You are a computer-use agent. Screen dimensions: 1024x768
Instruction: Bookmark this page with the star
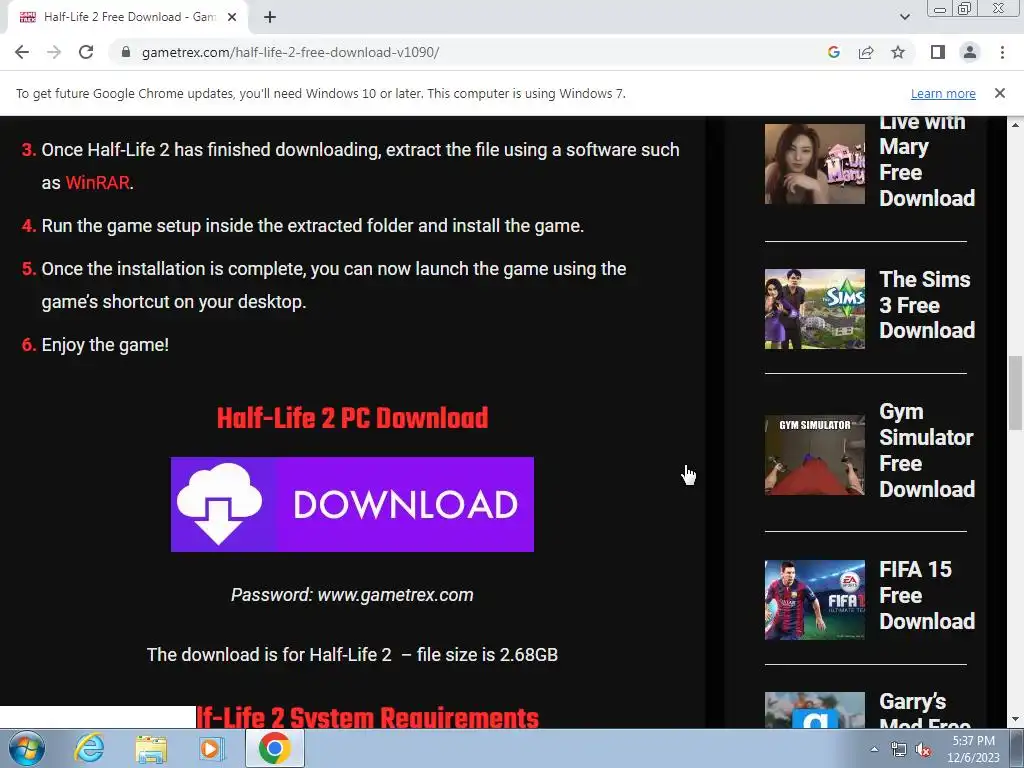pyautogui.click(x=898, y=52)
